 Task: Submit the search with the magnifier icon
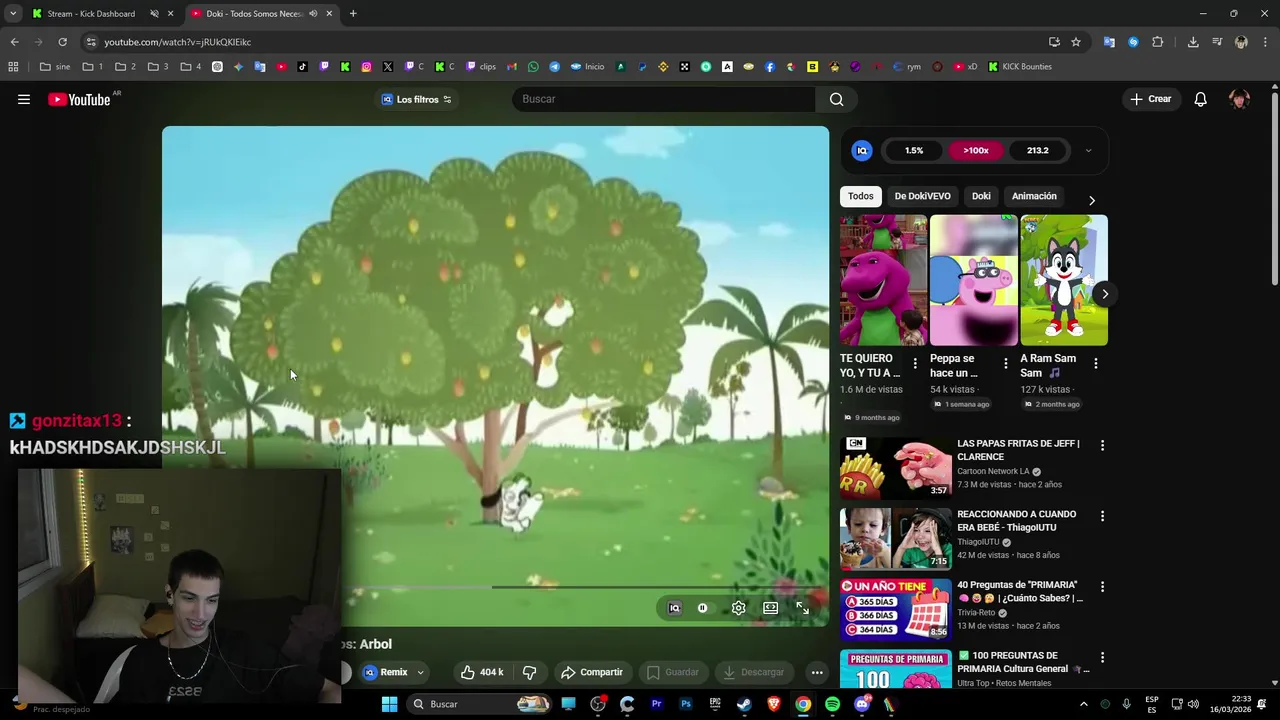click(x=836, y=99)
